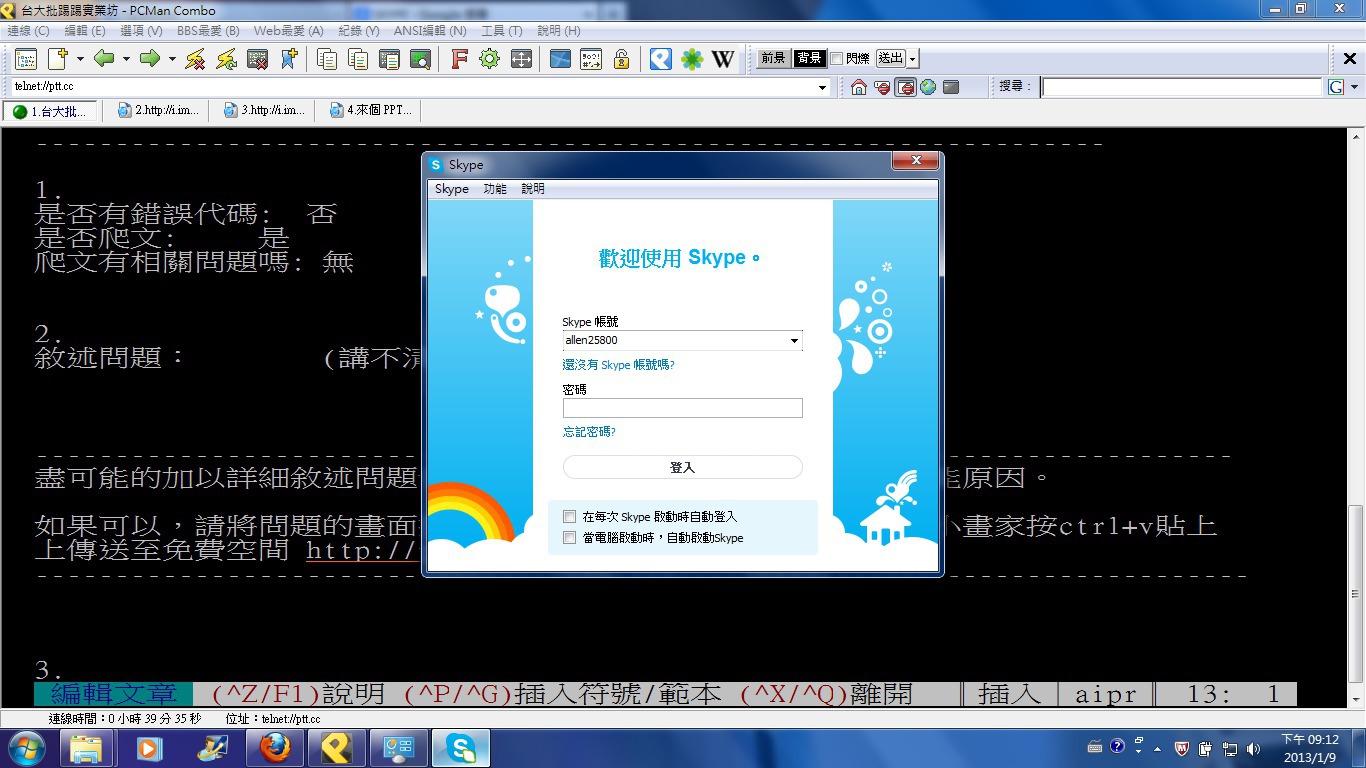Viewport: 1366px width, 768px height.
Task: Open the 功能 menu in Skype
Action: coord(494,189)
